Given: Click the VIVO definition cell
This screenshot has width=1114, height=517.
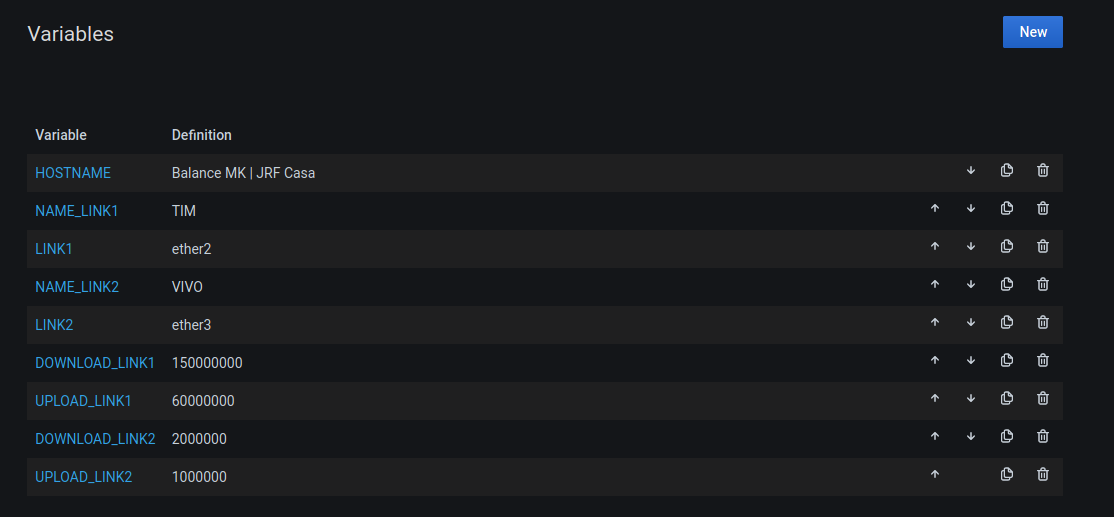Looking at the screenshot, I should click(x=187, y=287).
